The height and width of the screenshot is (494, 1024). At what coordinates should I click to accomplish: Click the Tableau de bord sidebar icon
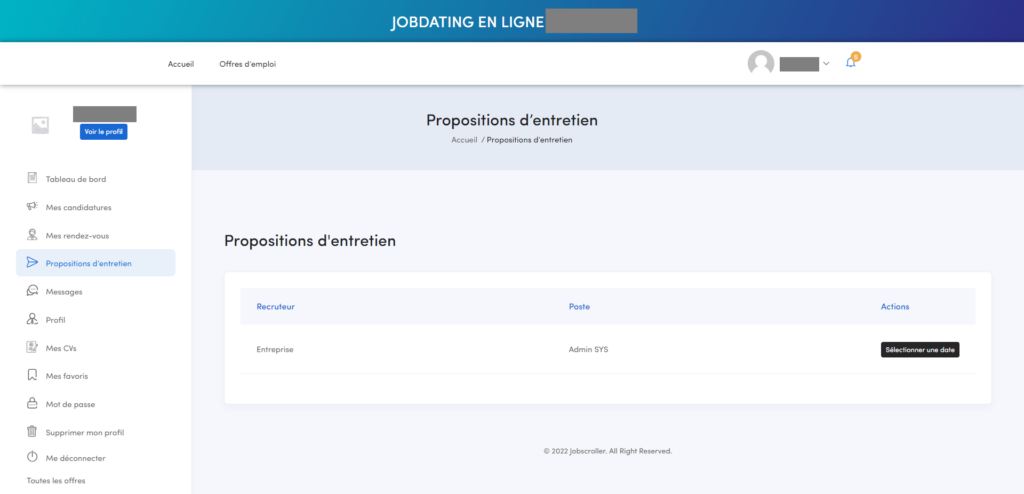point(33,179)
